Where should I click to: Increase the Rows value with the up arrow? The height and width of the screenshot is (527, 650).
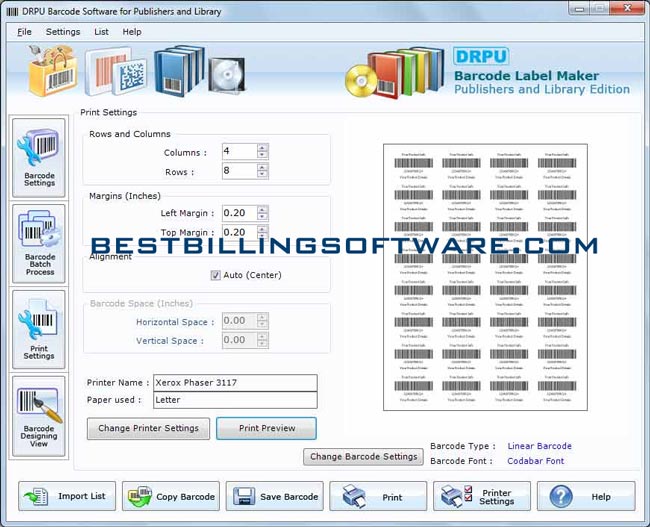point(262,167)
